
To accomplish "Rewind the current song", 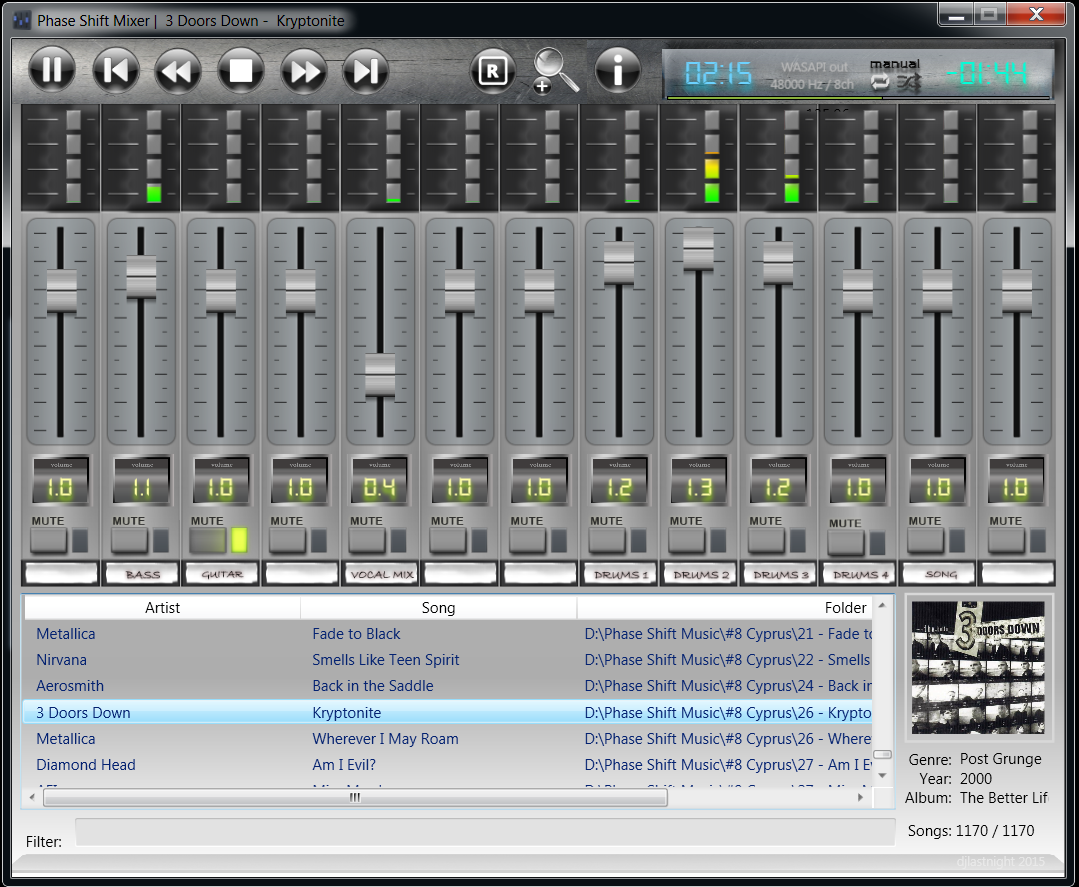I will coord(178,70).
